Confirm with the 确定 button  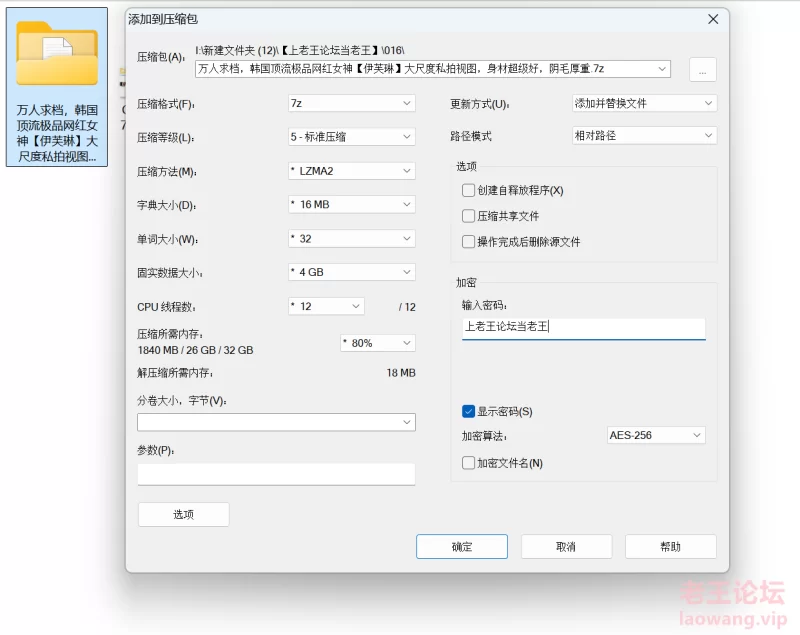click(x=462, y=547)
